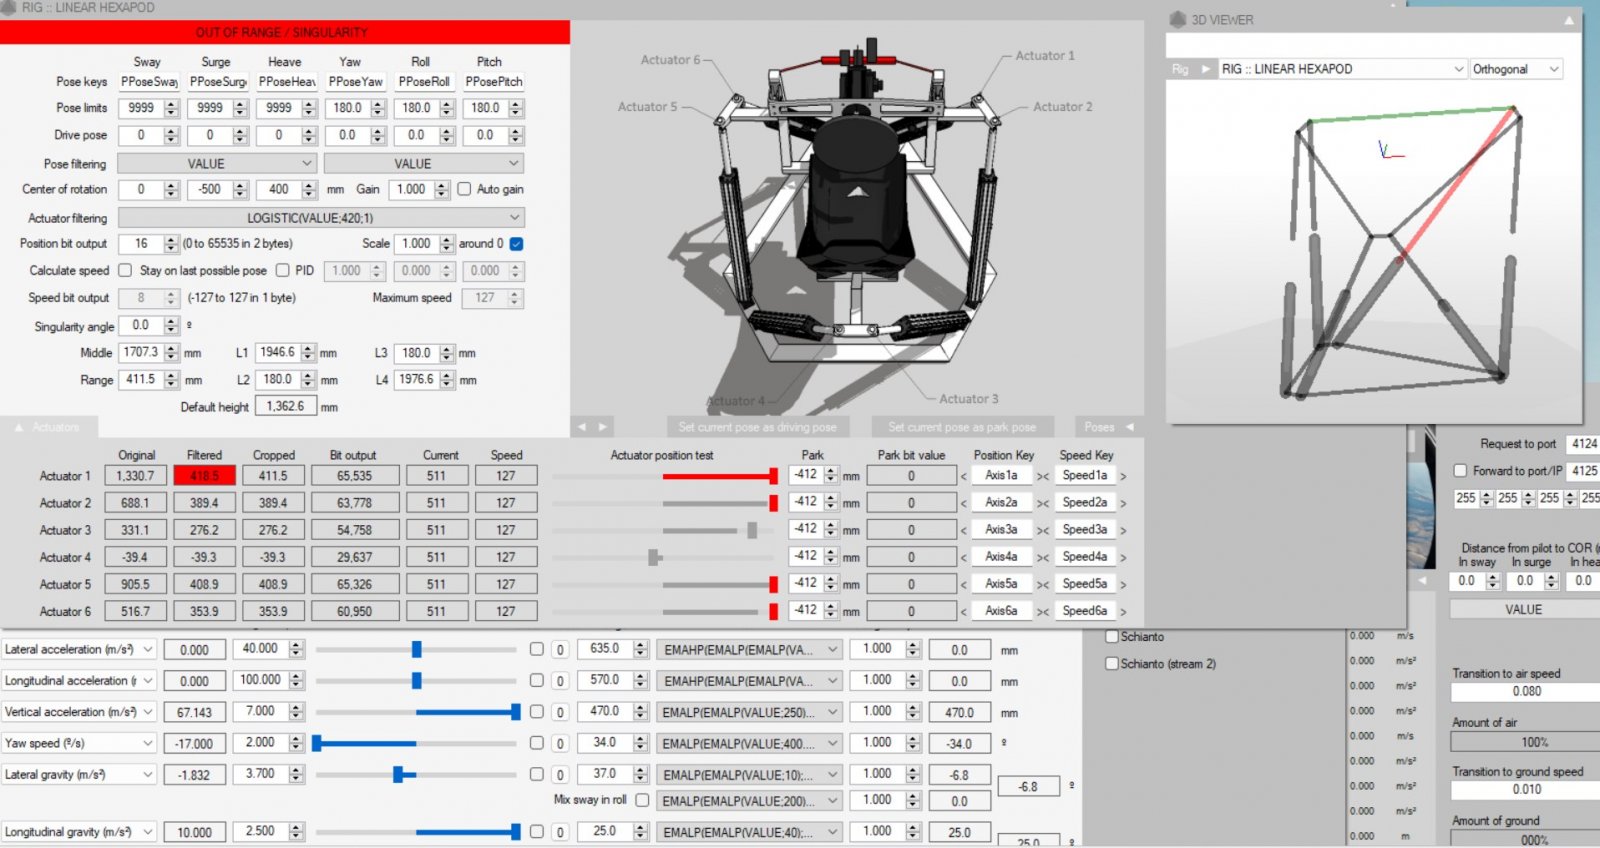
Task: Click the Rig play arrow in the 3D viewer
Action: 1206,69
